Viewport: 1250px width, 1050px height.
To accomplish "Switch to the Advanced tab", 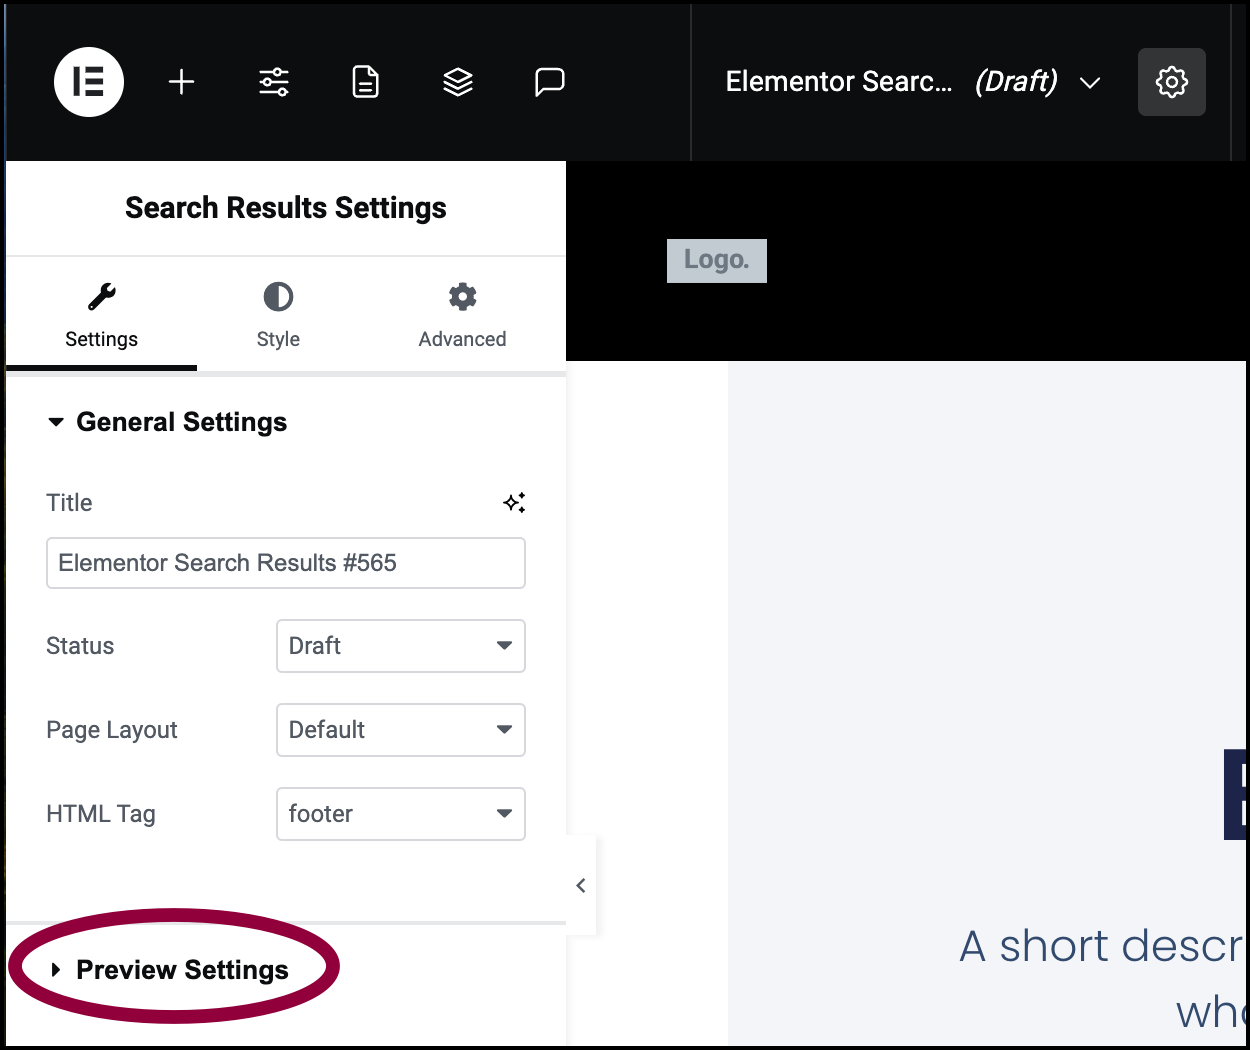I will (x=462, y=315).
